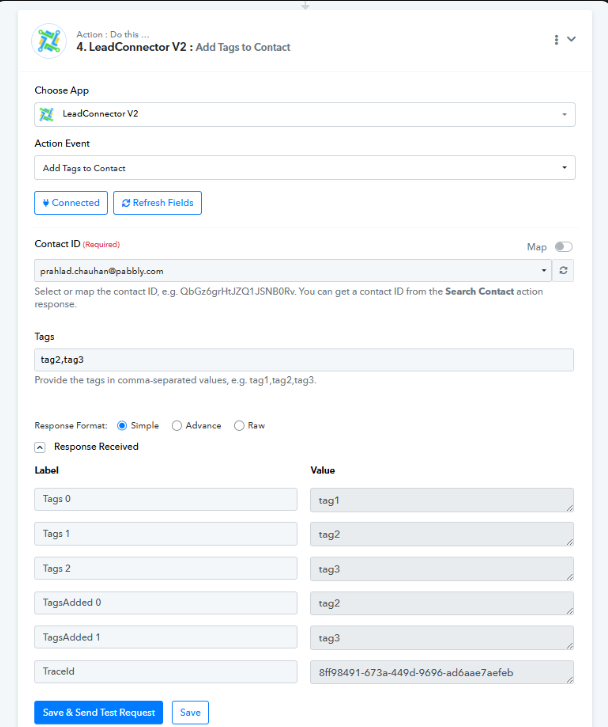Click the refresh icon beside Contact ID
Screen dimensions: 608x727
point(564,271)
